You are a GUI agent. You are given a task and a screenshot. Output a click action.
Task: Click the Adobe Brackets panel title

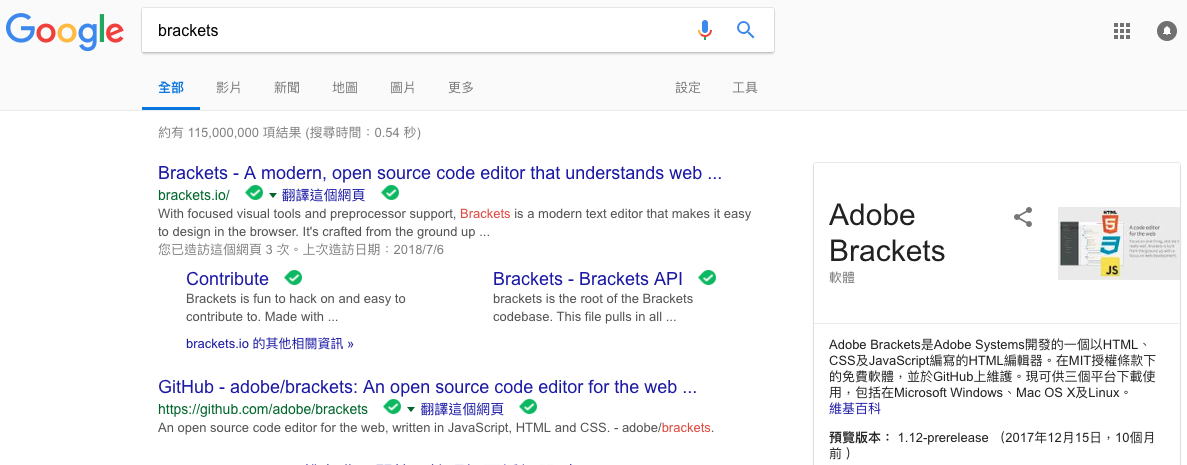coord(886,232)
